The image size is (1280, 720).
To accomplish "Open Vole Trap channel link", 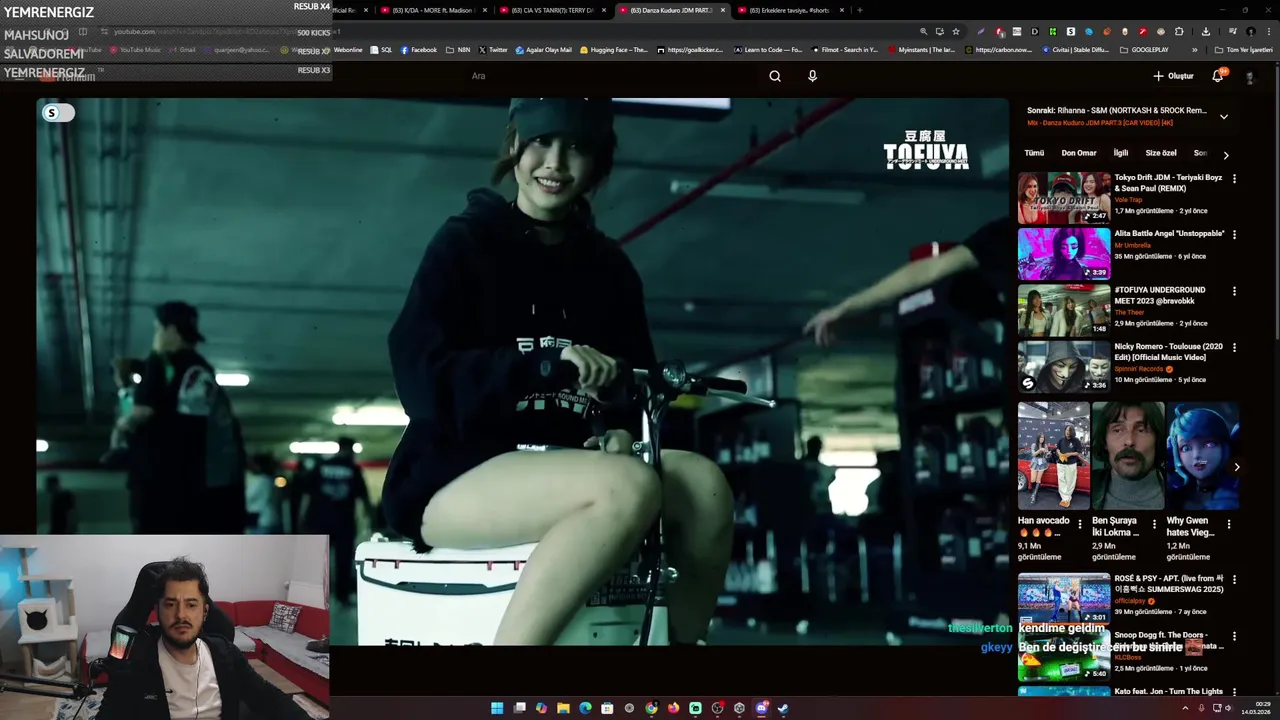I will coord(1128,200).
